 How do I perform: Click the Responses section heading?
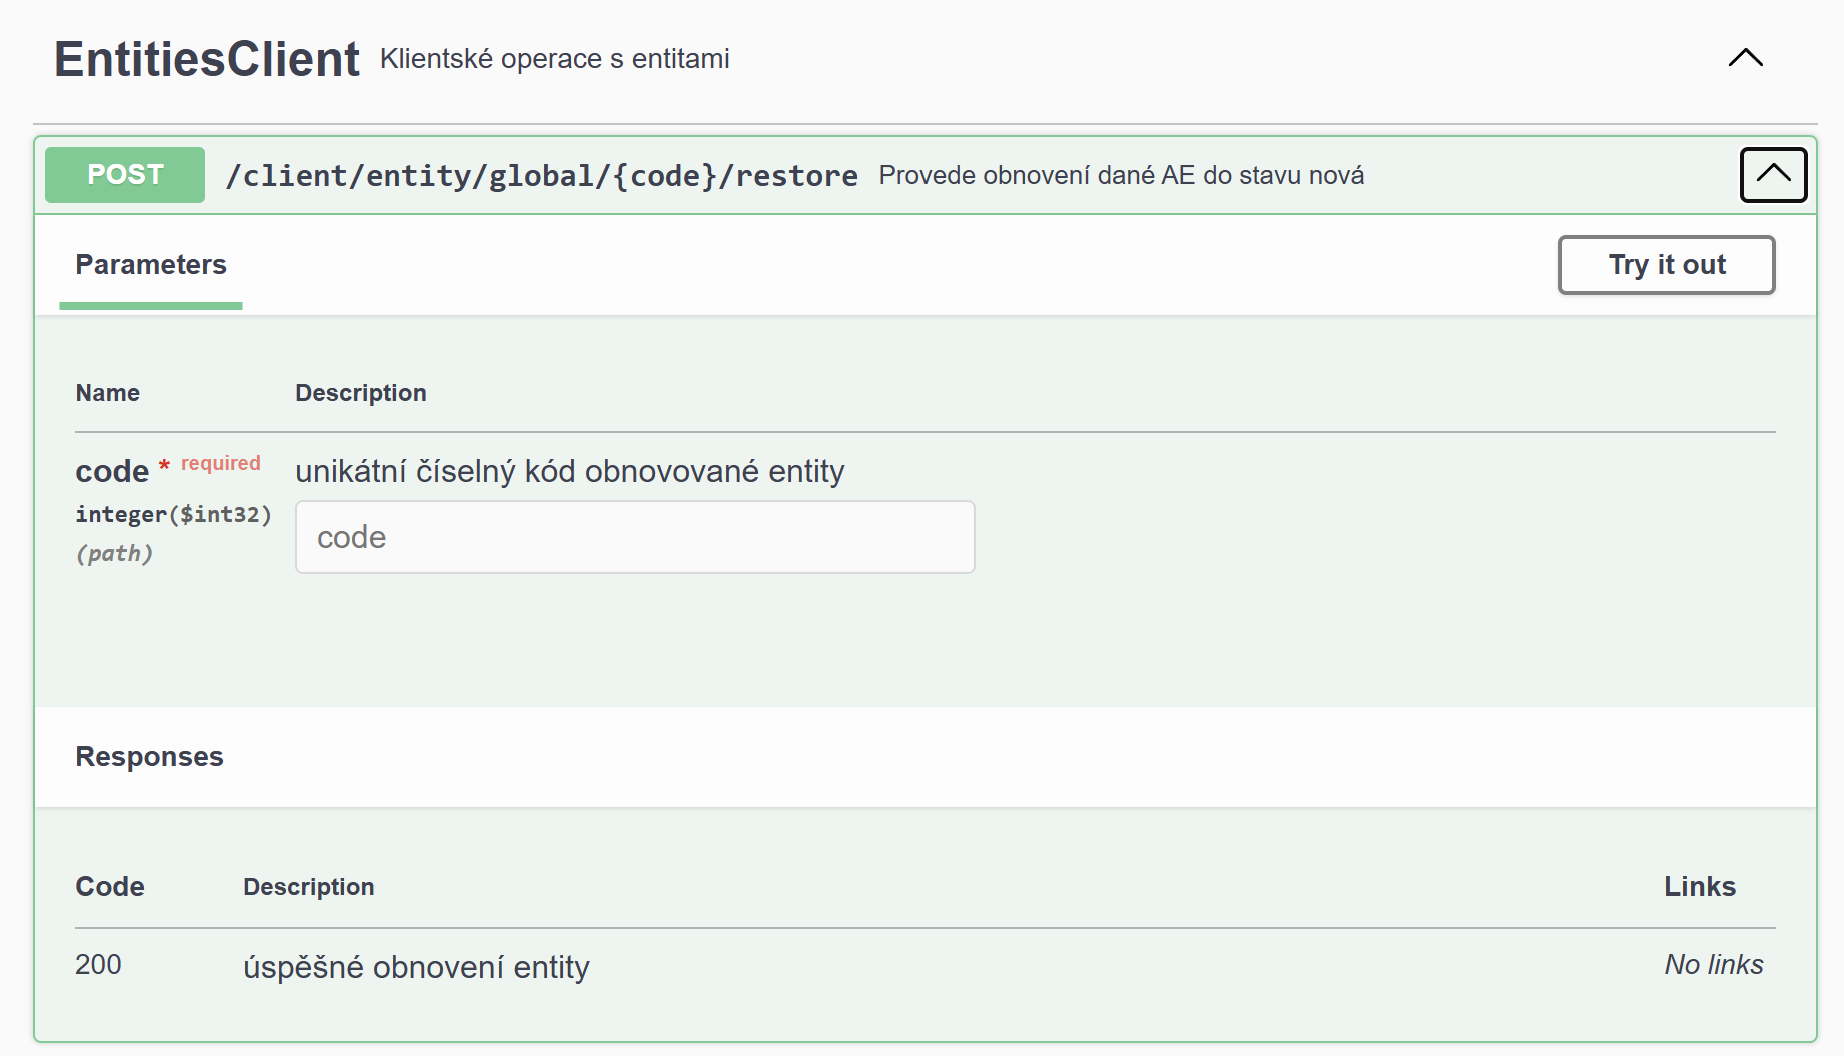[149, 757]
